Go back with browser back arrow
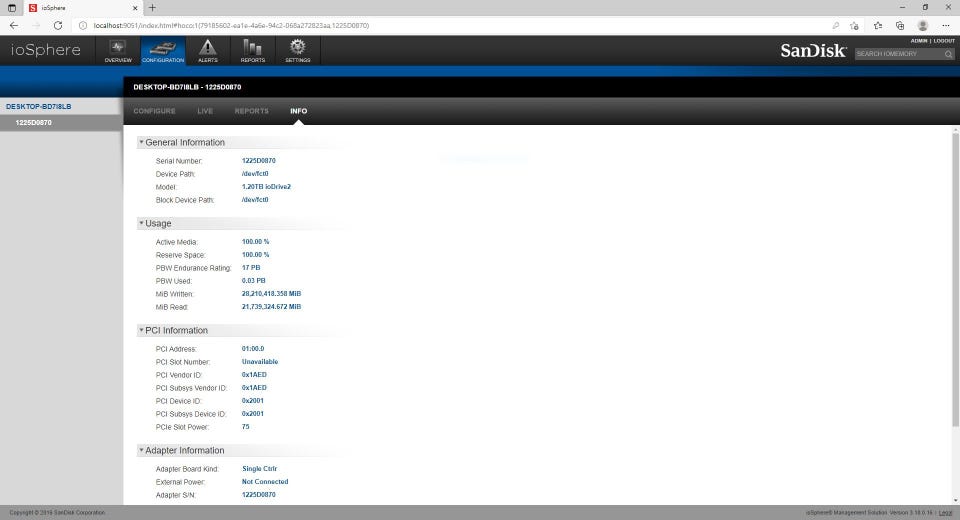960x520 pixels. tap(14, 25)
